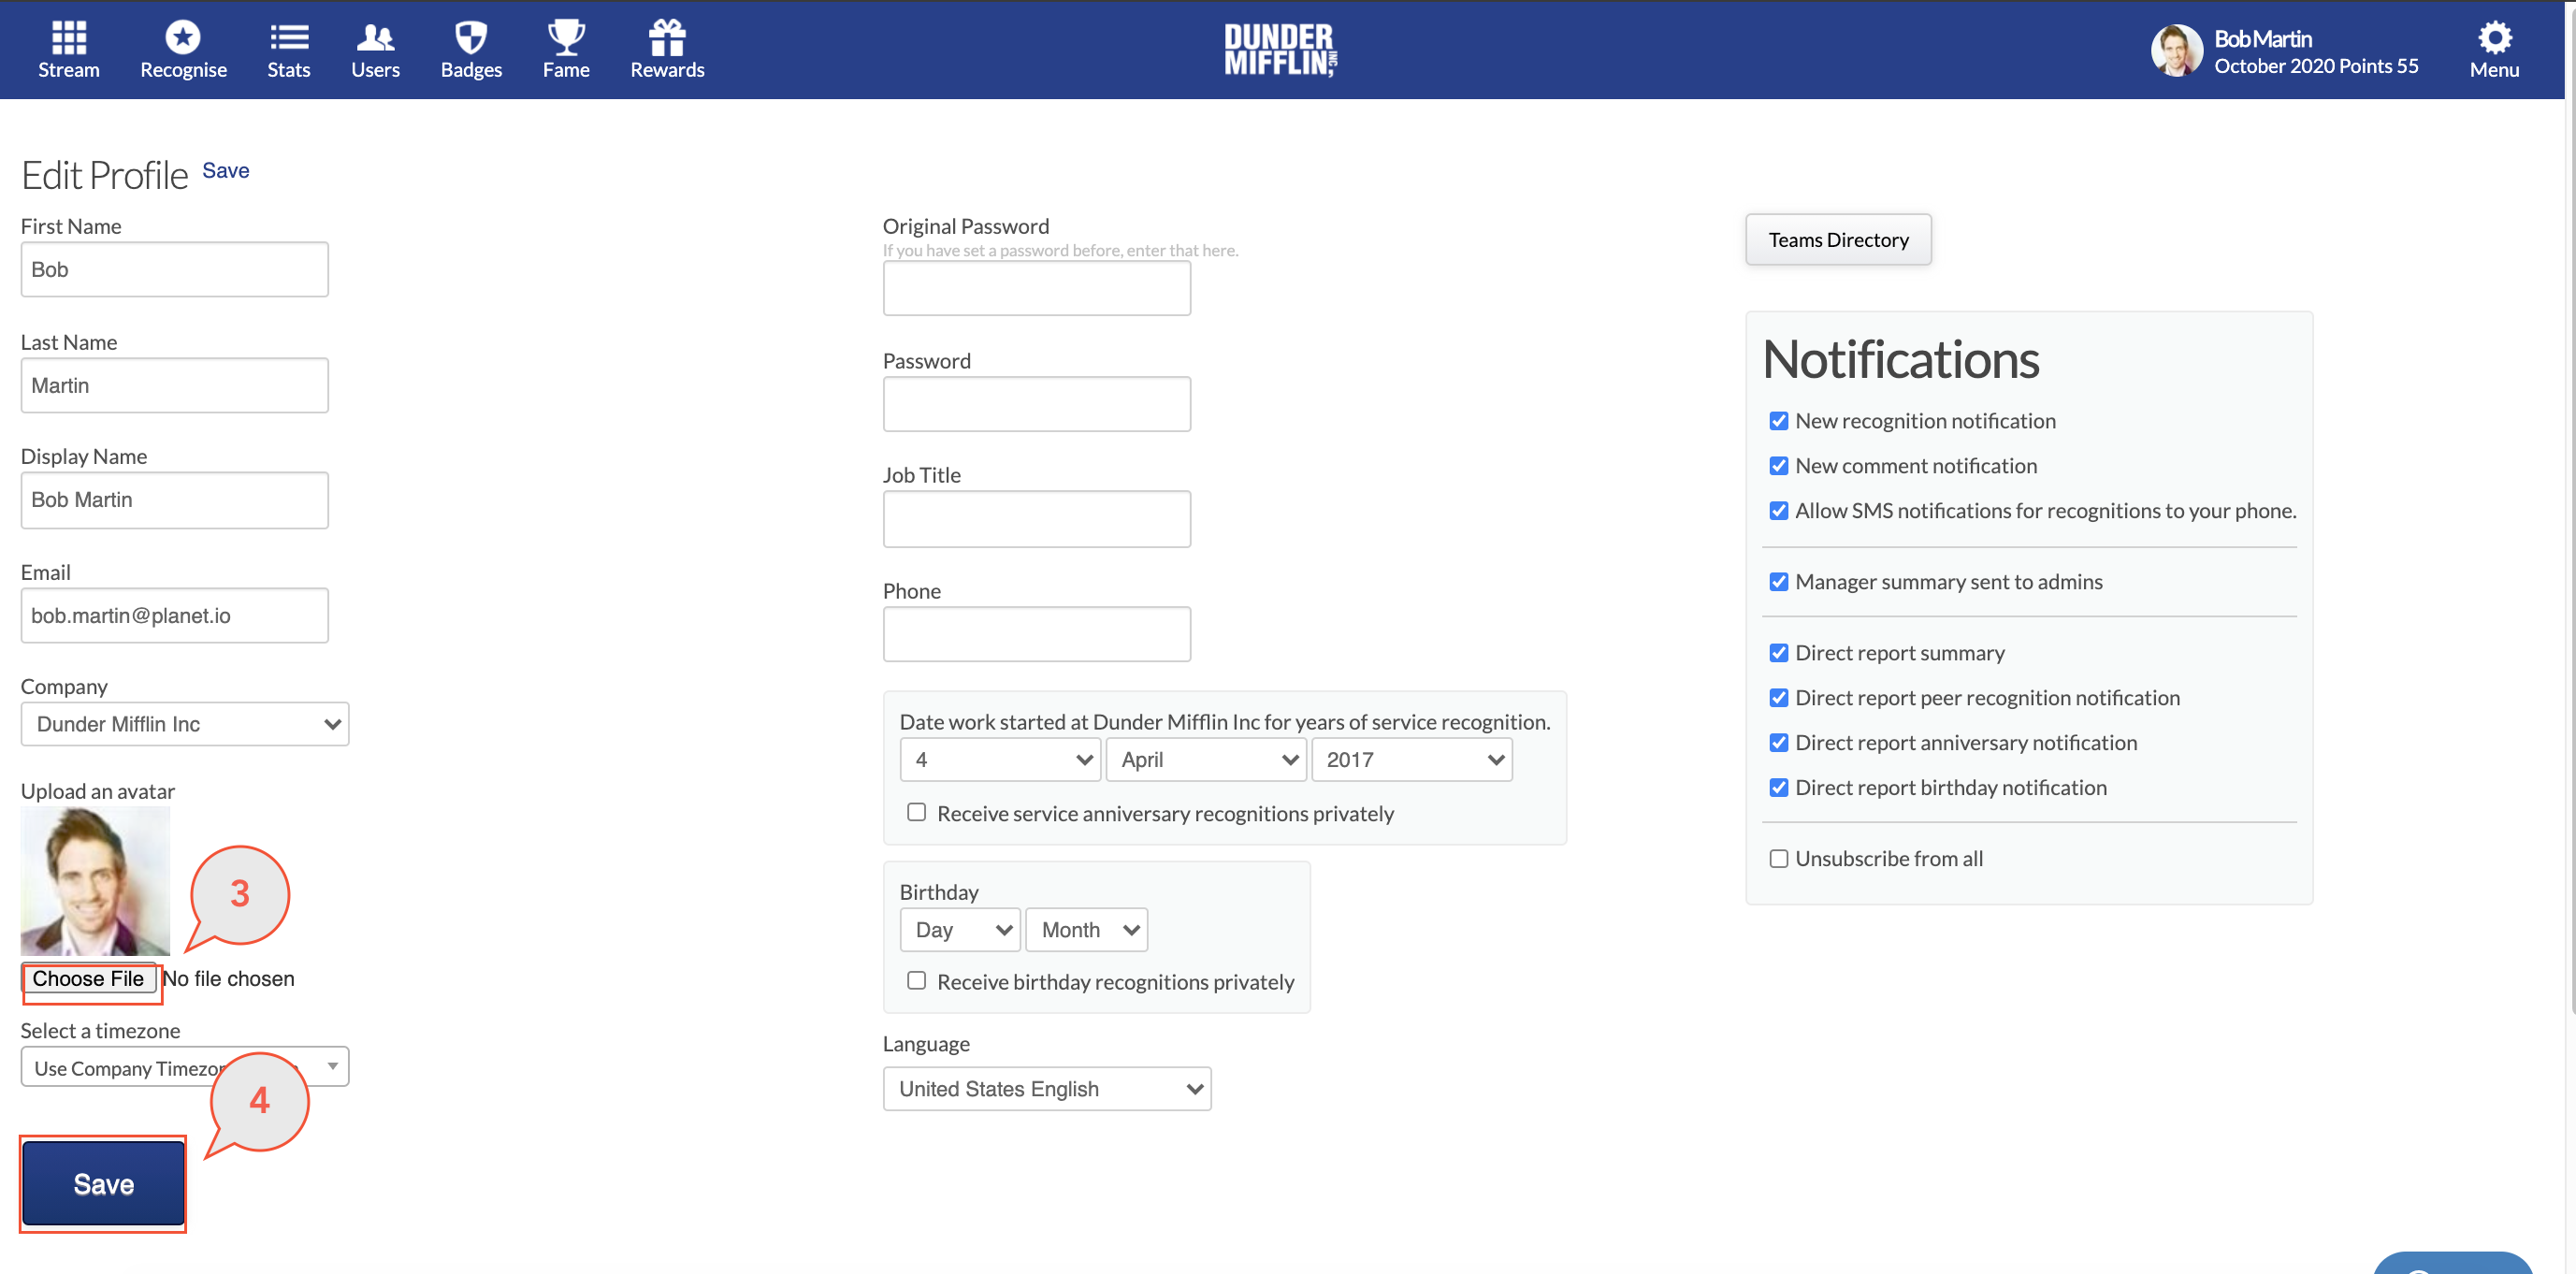This screenshot has height=1274, width=2576.
Task: Open the Stats page
Action: coord(288,48)
